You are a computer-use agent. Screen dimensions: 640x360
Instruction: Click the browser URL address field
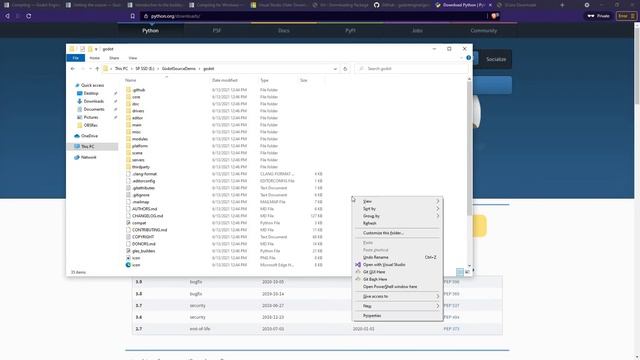(x=312, y=16)
